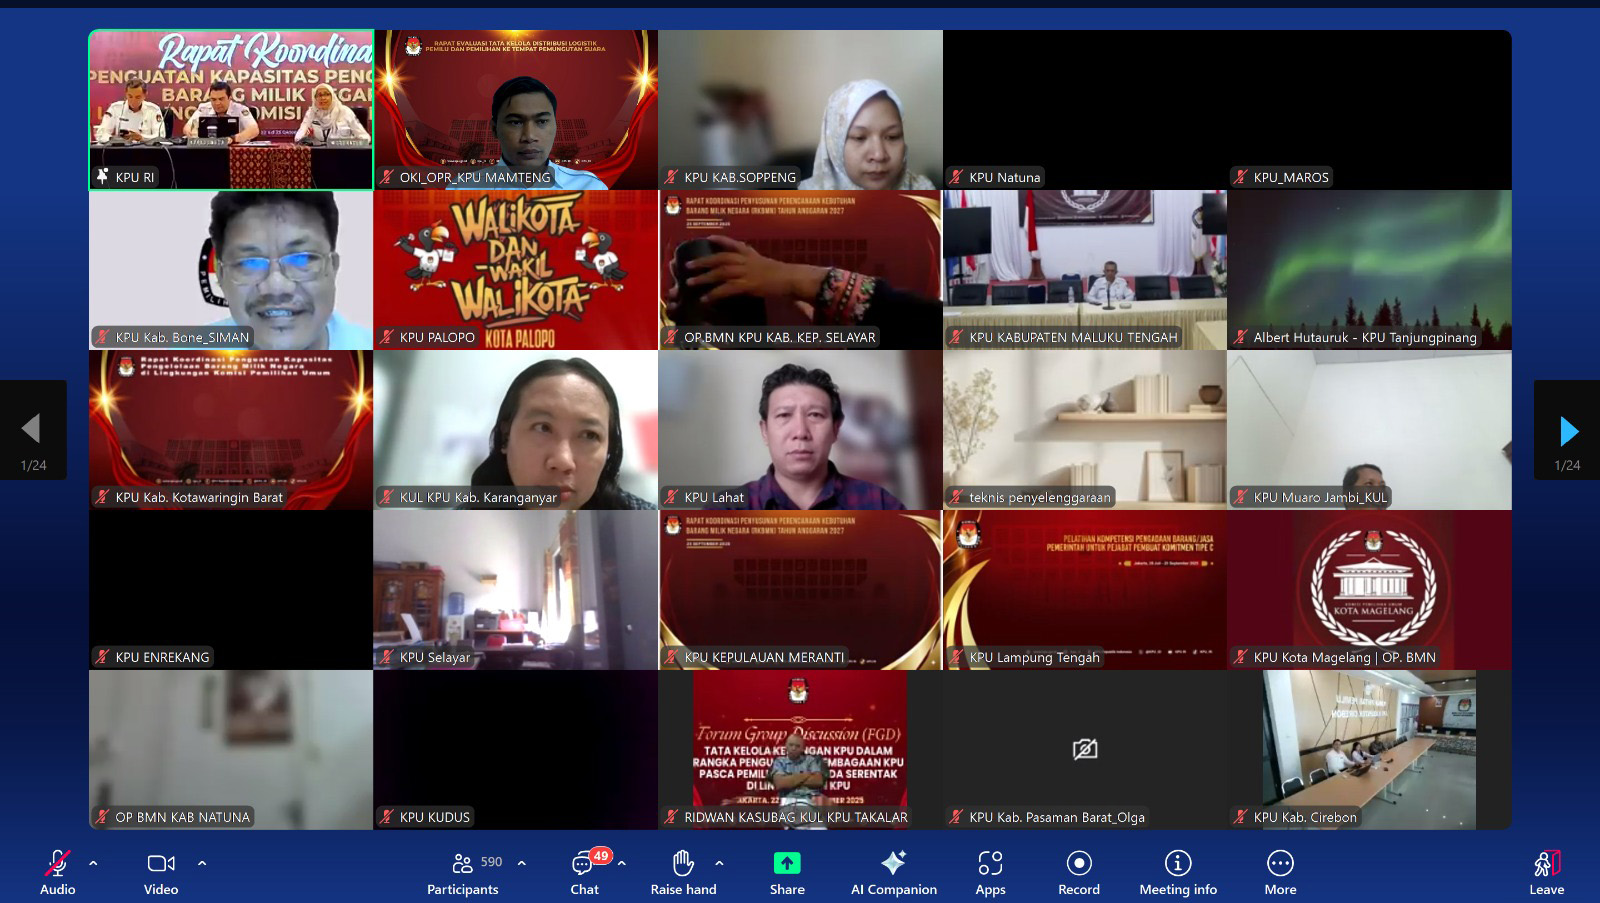
Task: Open Meeting info
Action: pyautogui.click(x=1178, y=872)
